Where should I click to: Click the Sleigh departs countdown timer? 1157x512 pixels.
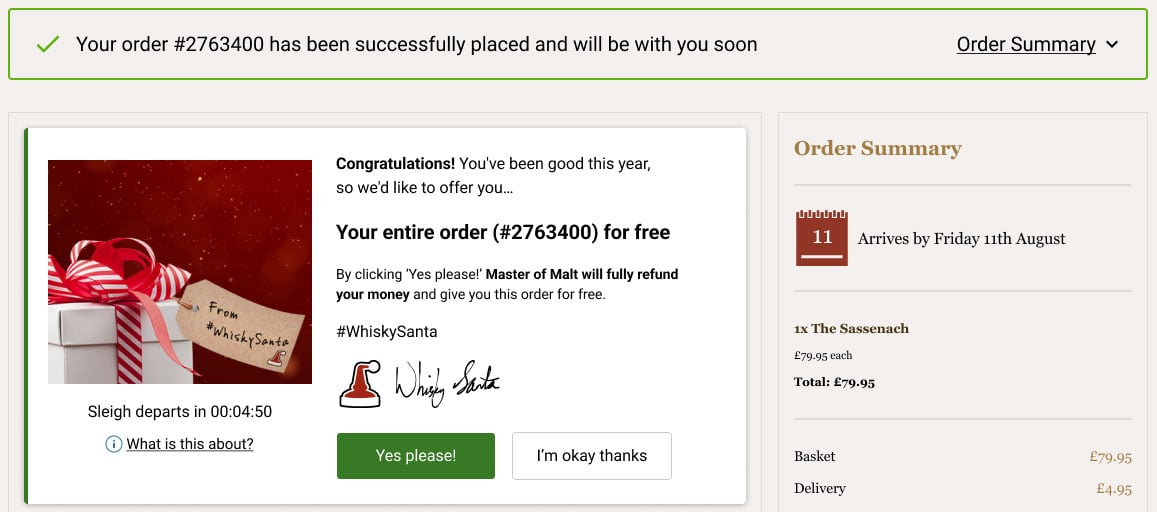(x=179, y=412)
